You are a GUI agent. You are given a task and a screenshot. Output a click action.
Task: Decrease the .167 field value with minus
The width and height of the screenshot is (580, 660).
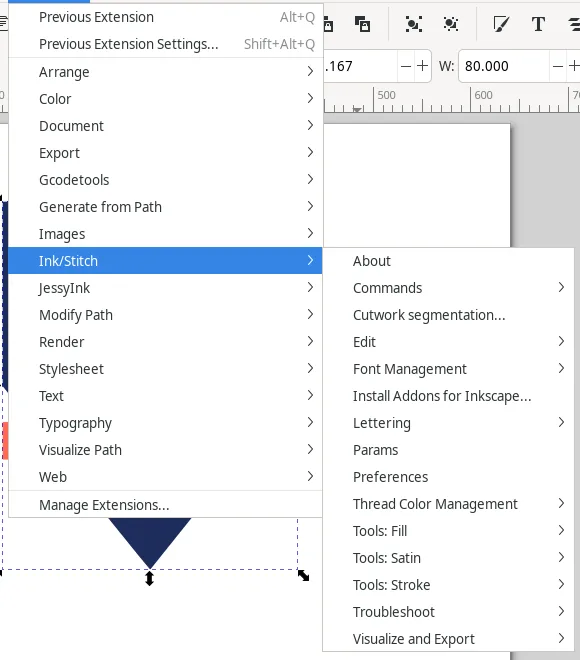(x=406, y=66)
